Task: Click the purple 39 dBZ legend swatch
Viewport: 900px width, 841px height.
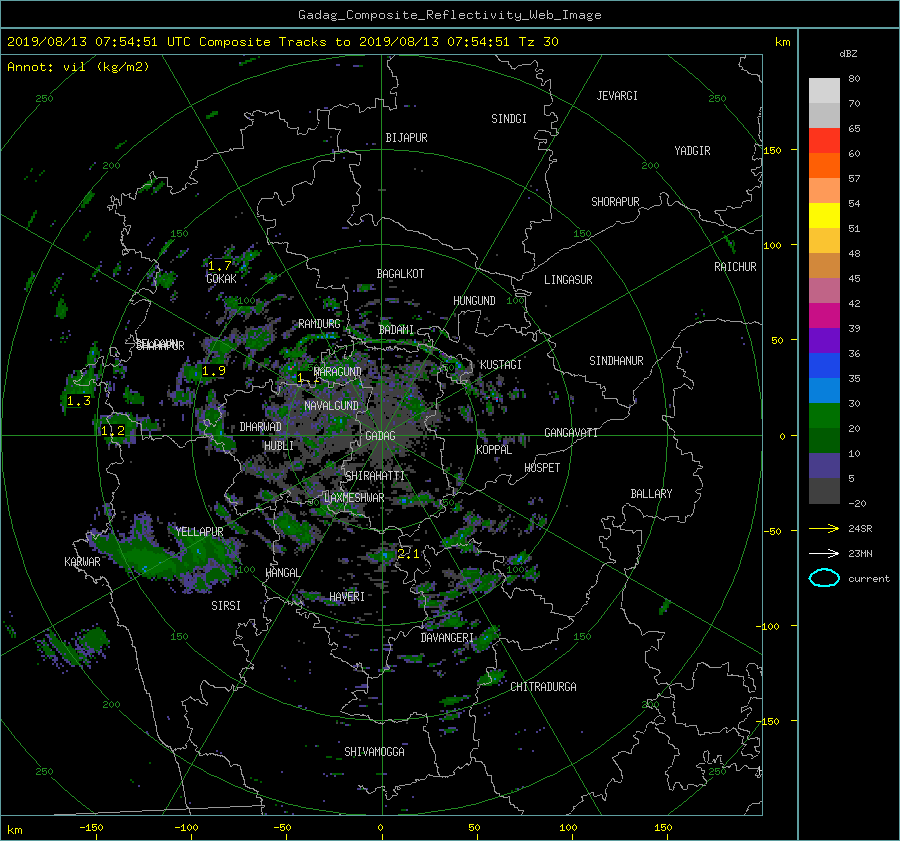Action: pos(824,340)
